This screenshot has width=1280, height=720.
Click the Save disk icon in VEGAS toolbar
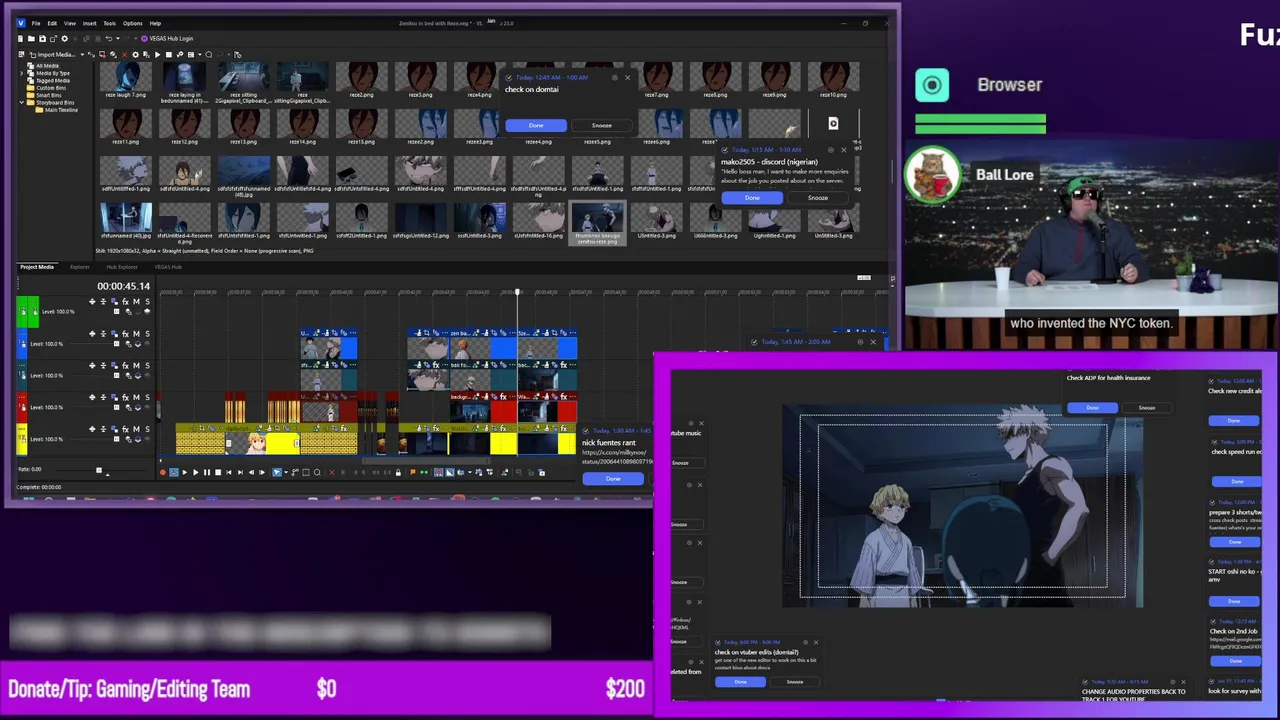pyautogui.click(x=42, y=39)
